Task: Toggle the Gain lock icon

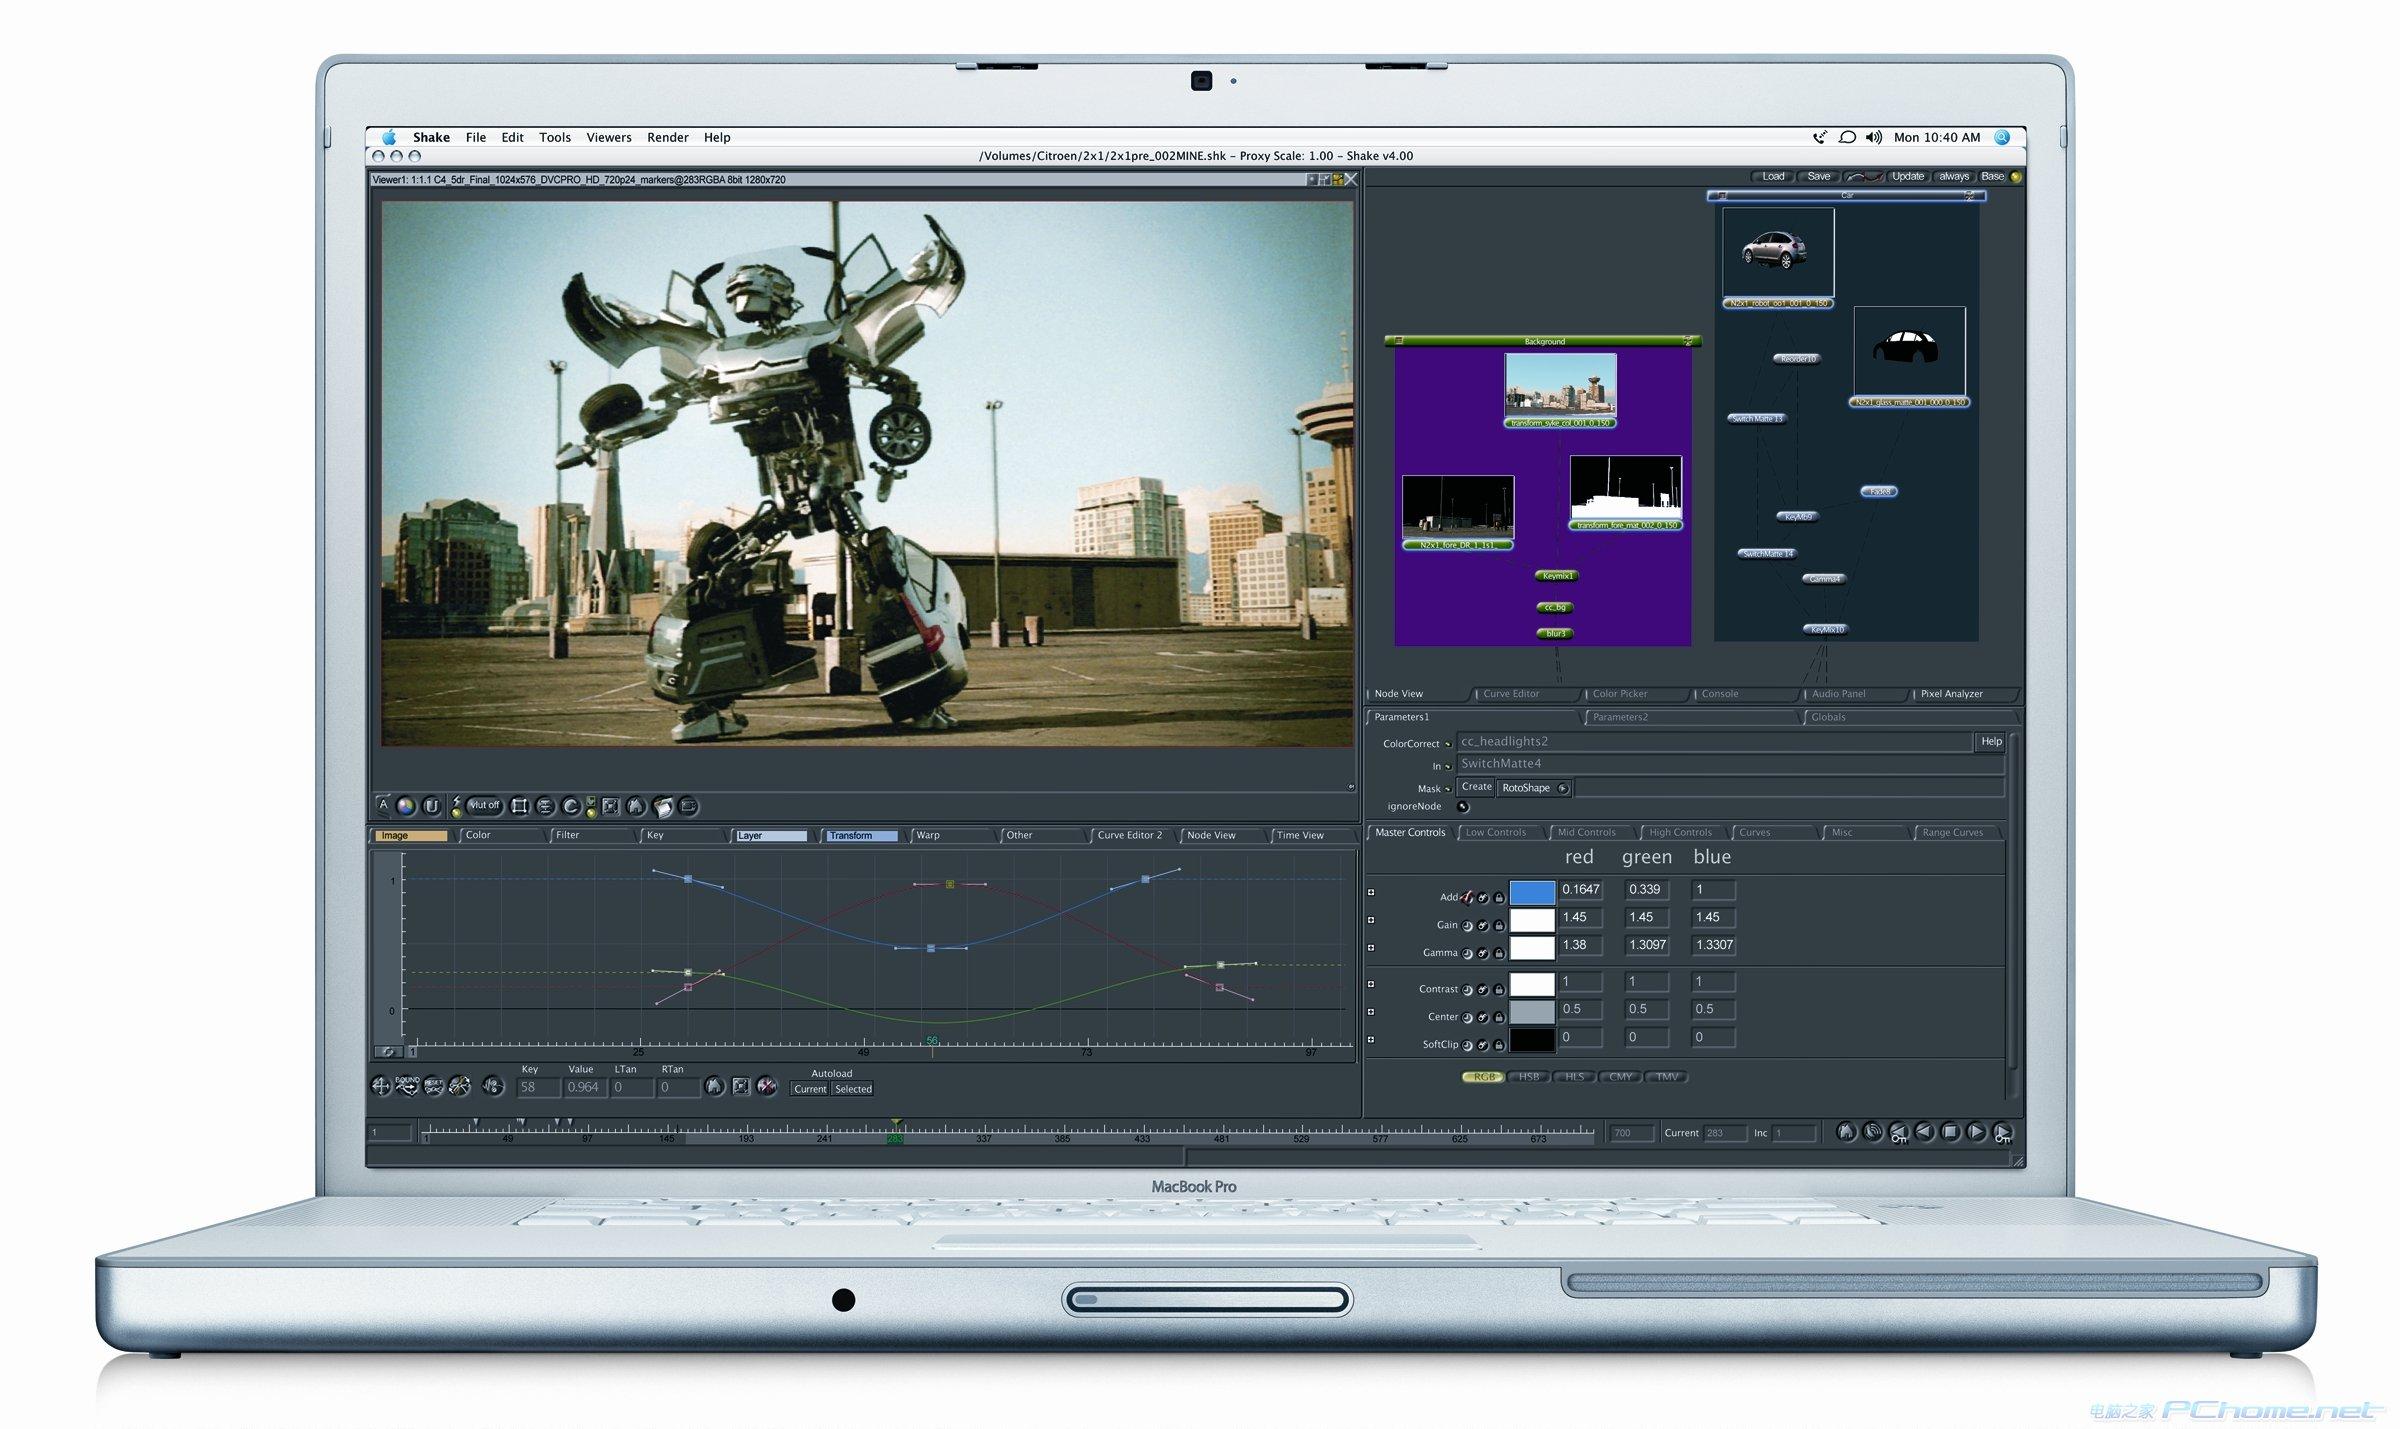Action: (x=1498, y=926)
